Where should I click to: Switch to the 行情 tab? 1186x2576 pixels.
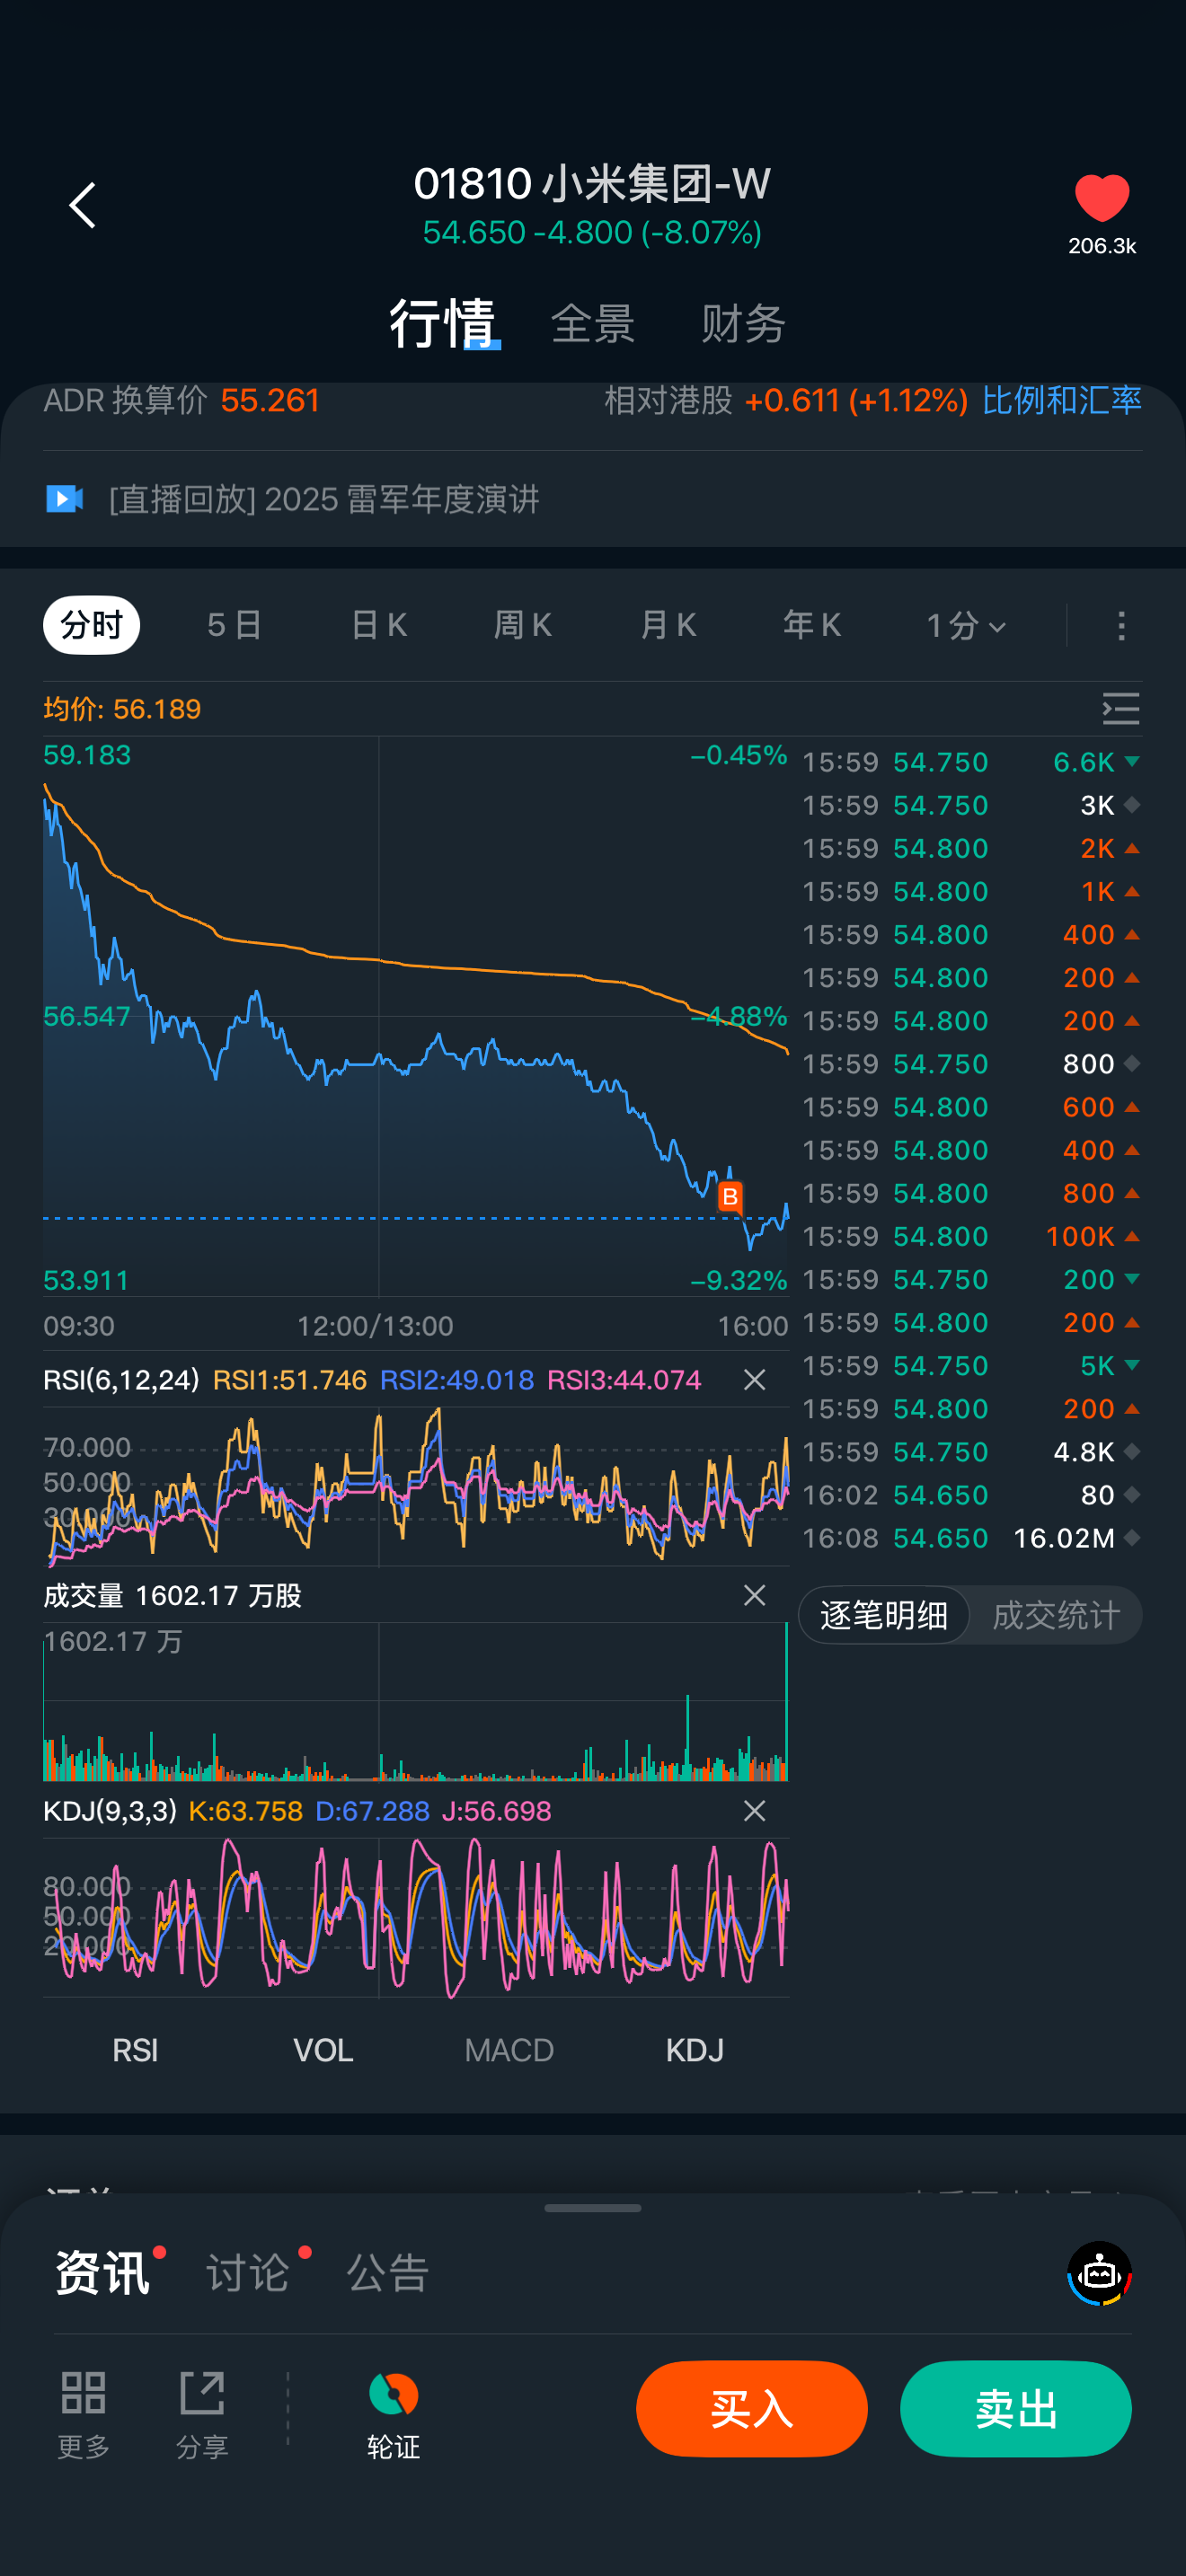[x=443, y=323]
